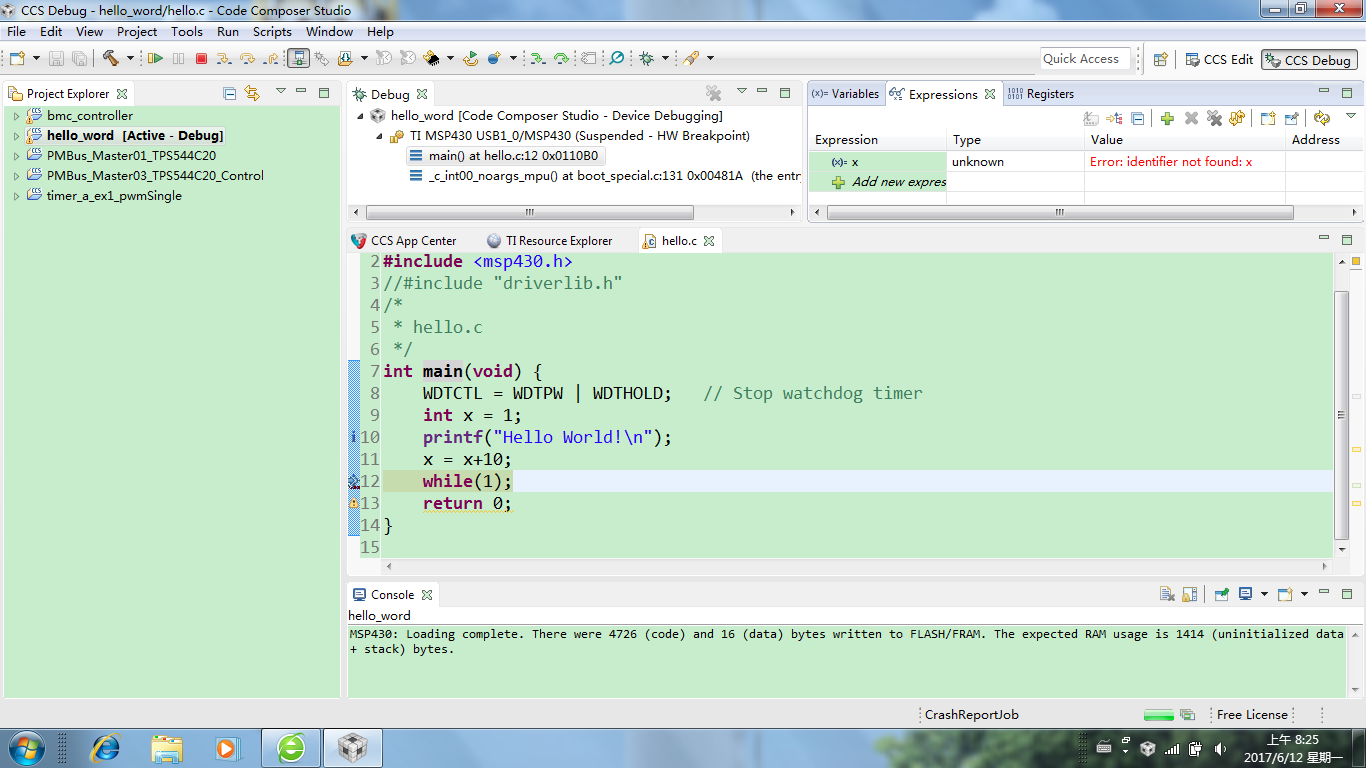1366x768 pixels.
Task: Click Remove All Expressions double-X icon
Action: [1214, 118]
